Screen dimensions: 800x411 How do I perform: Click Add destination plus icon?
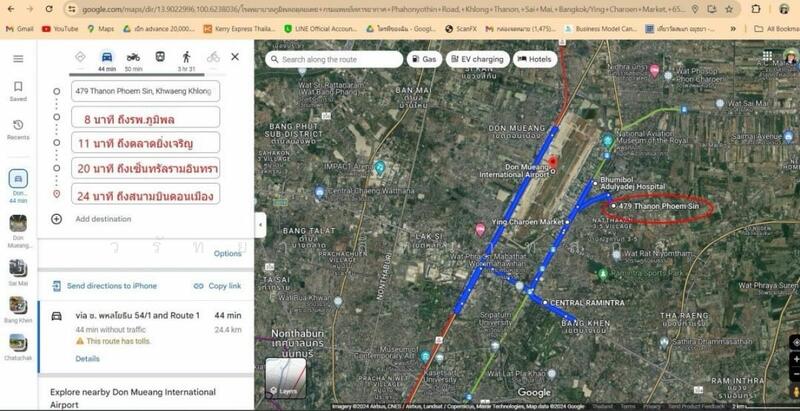[56, 218]
